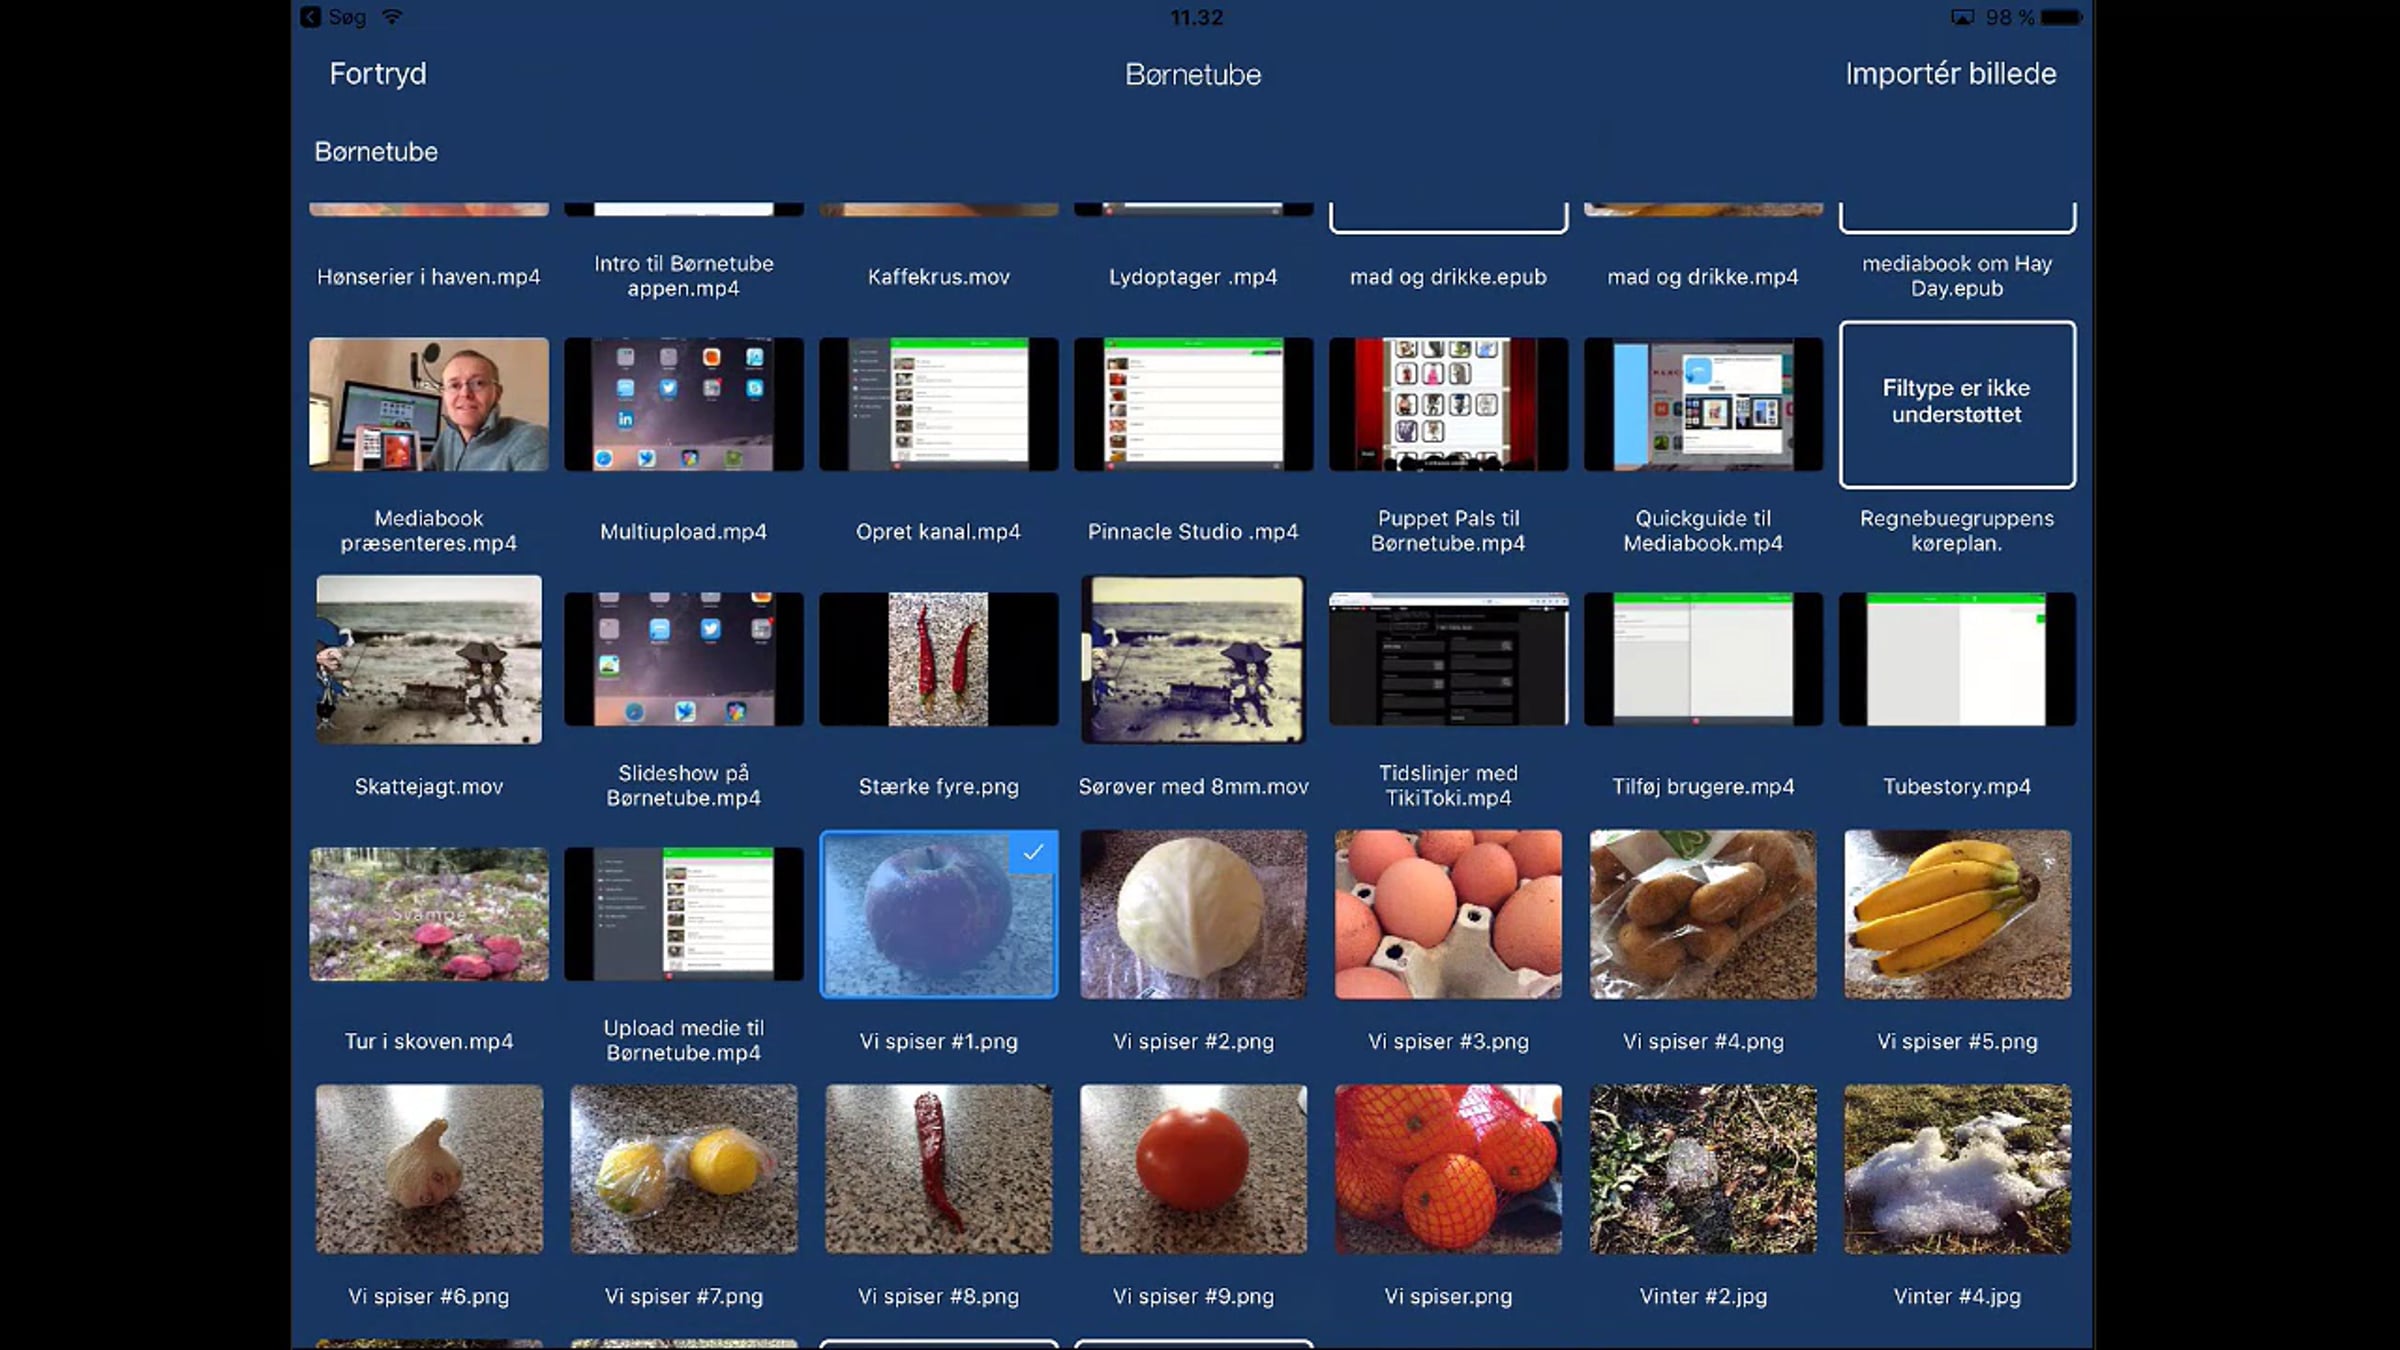Viewport: 2400px width, 1350px height.
Task: Pick Vi spiser #7.png lemons image
Action: pyautogui.click(x=684, y=1169)
